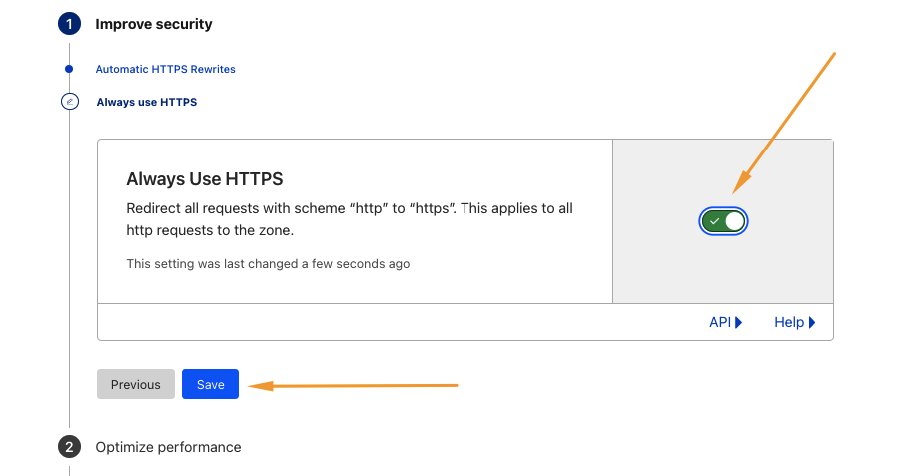Go to Automatic HTTPS Rewrites step
Screen dimensions: 914x476
tap(166, 70)
